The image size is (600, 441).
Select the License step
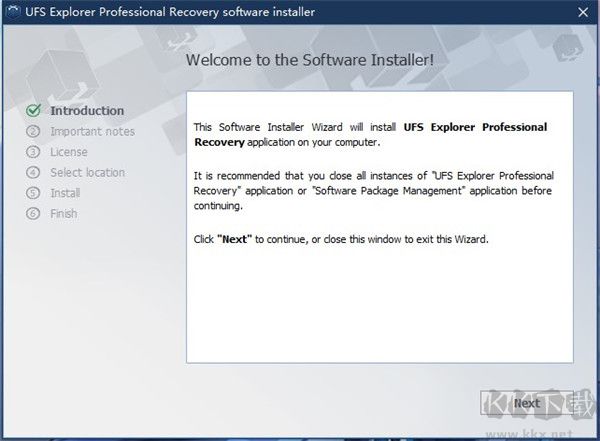tap(69, 152)
